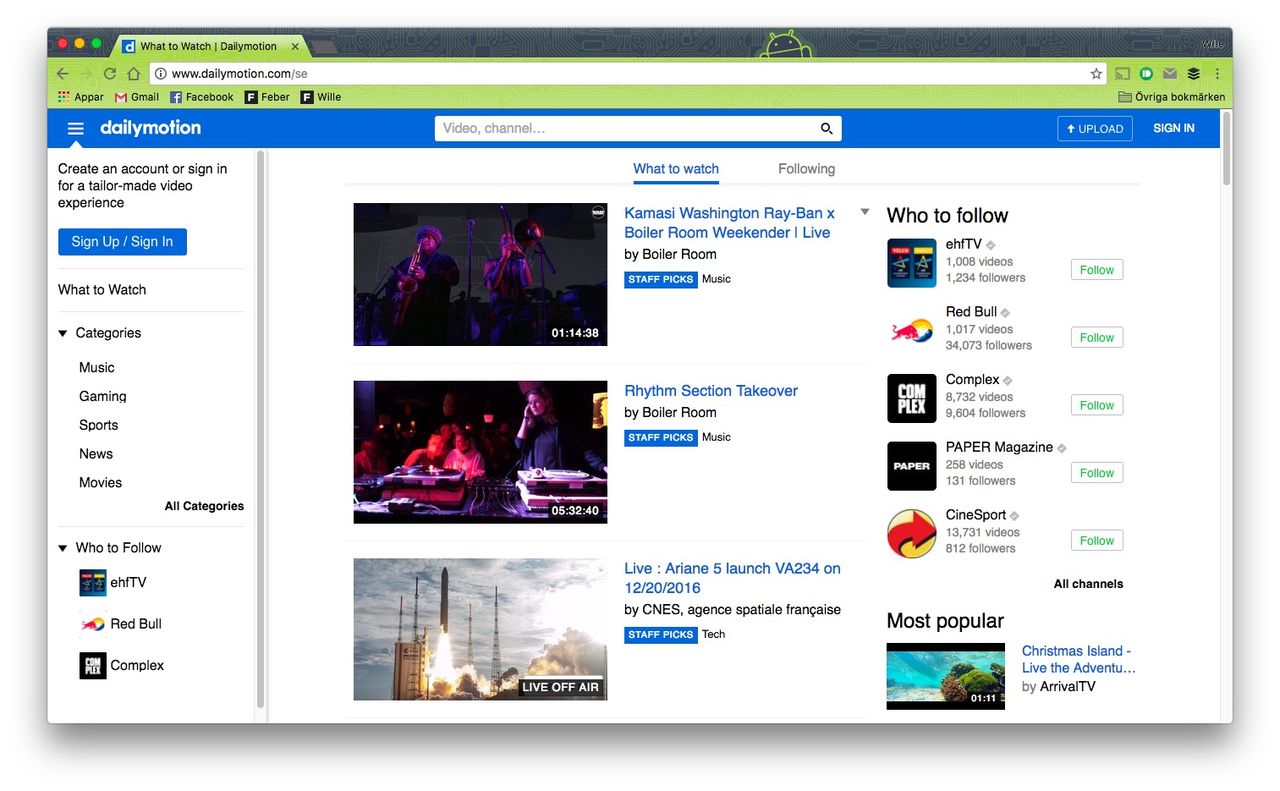Image resolution: width=1280 pixels, height=791 pixels.
Task: Follow the PAPER Magazine channel
Action: [x=1097, y=473]
